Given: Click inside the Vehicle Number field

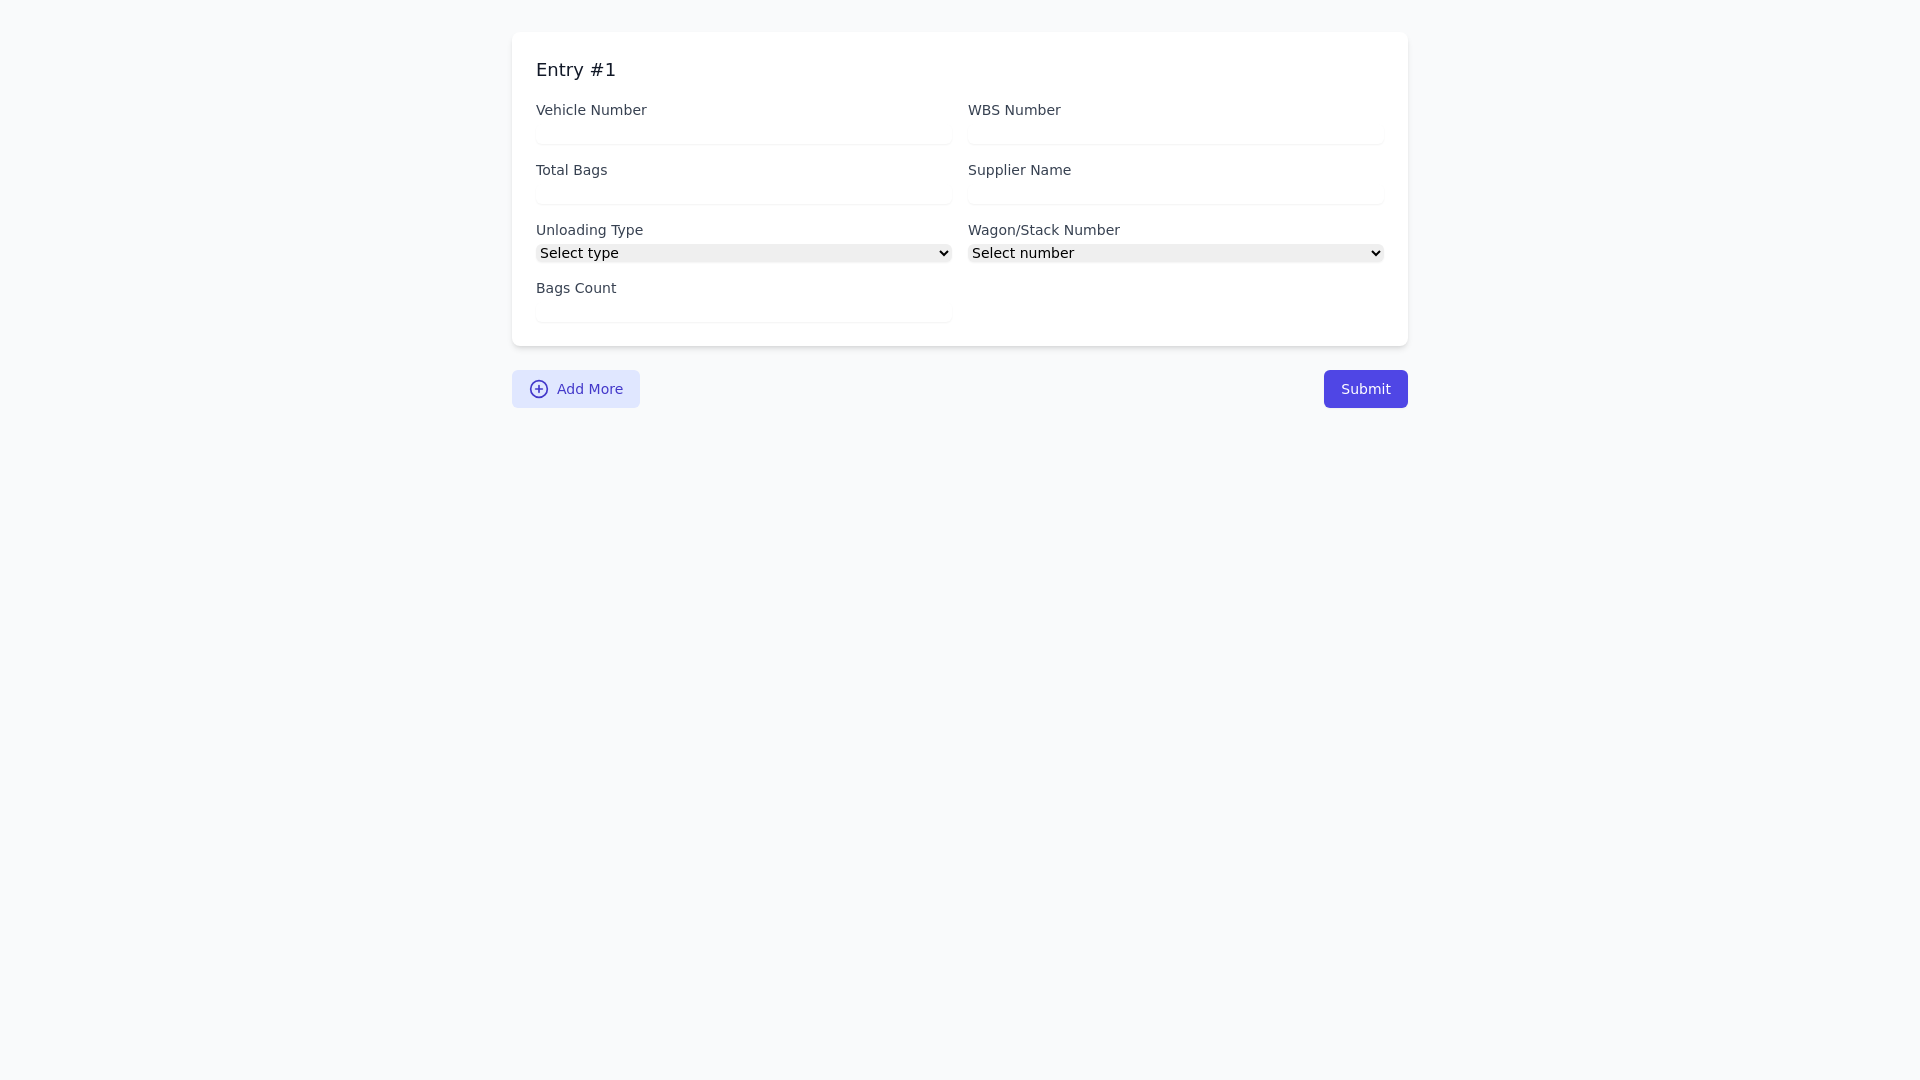Looking at the screenshot, I should (743, 133).
